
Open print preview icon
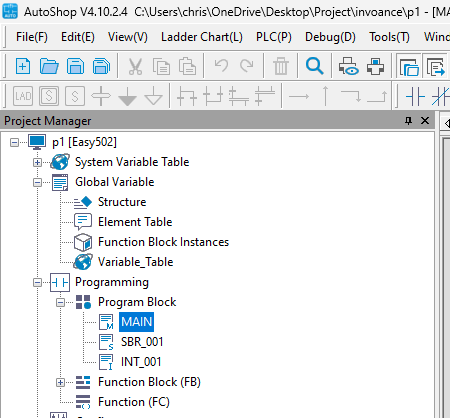349,66
